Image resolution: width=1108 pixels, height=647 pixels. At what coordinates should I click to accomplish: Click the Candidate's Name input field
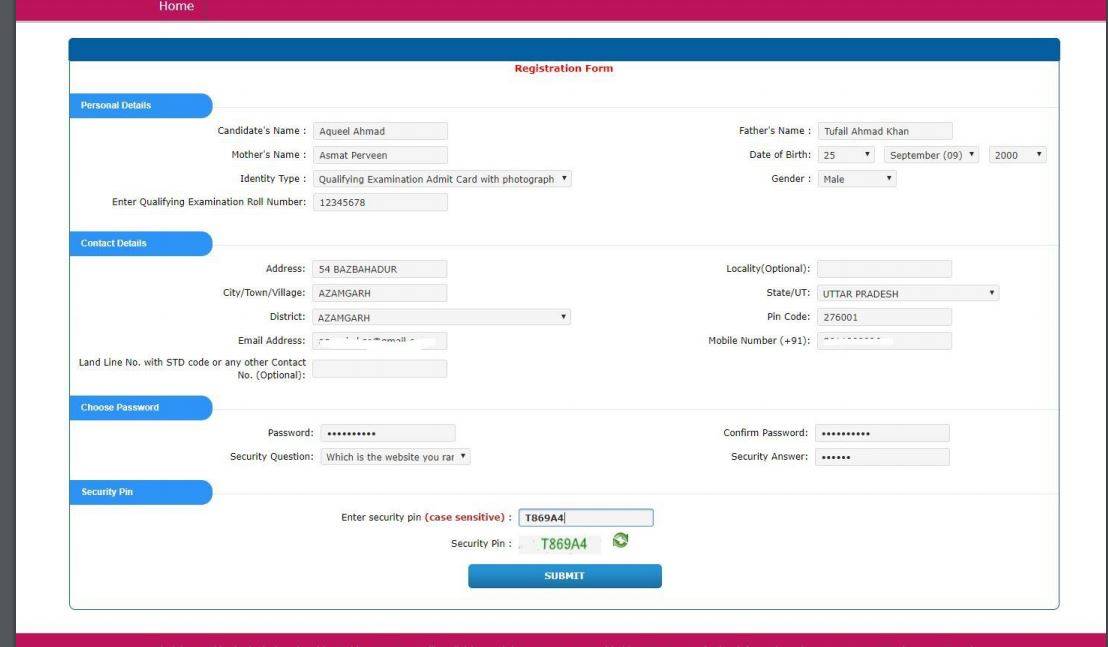pyautogui.click(x=380, y=131)
